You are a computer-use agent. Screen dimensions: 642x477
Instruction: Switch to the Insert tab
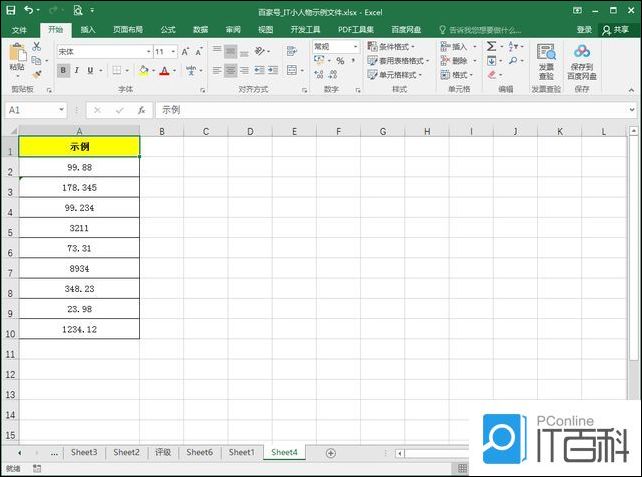(88, 30)
